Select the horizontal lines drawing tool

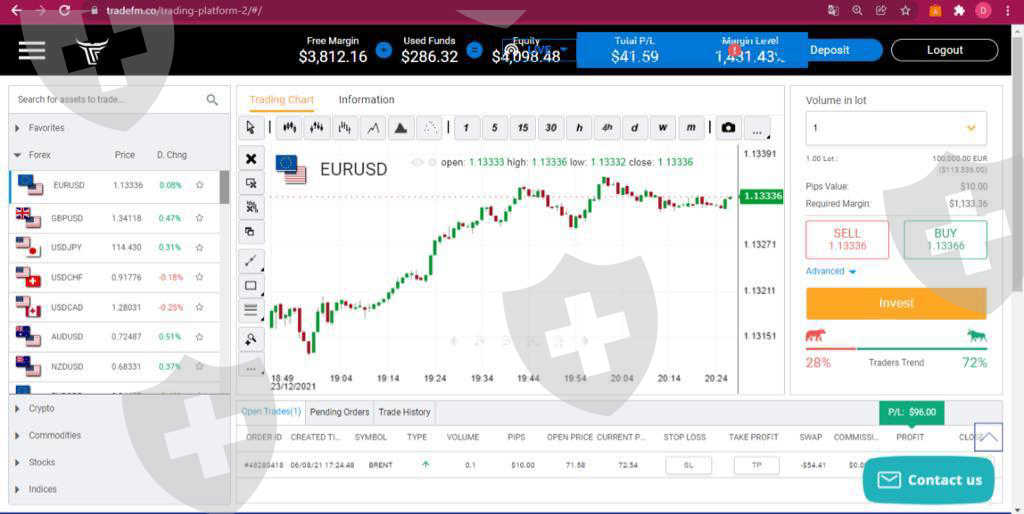251,310
